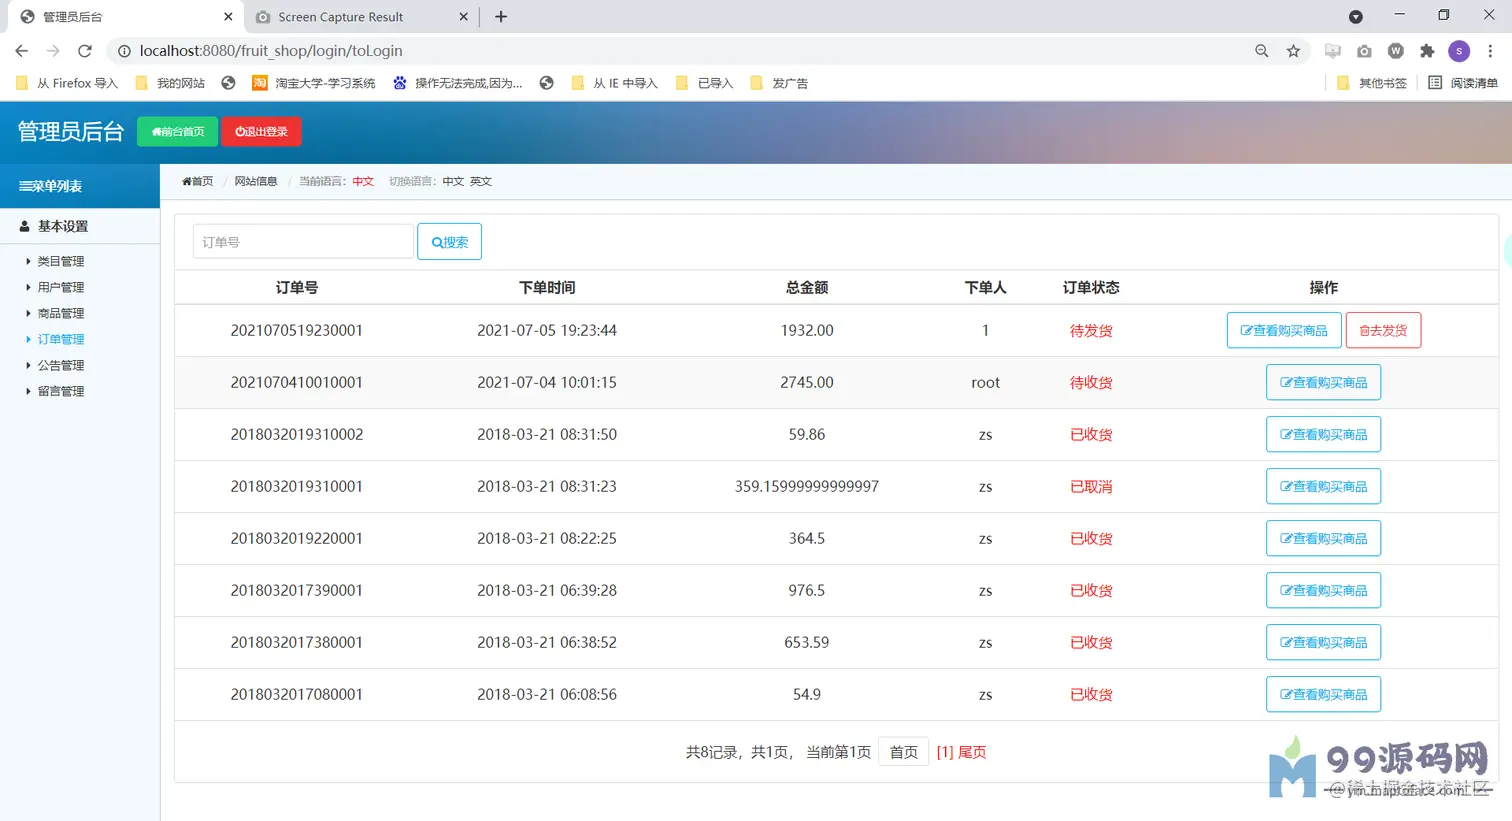Close the 管理员后台 tab
Image resolution: width=1512 pixels, height=821 pixels.
pyautogui.click(x=228, y=17)
